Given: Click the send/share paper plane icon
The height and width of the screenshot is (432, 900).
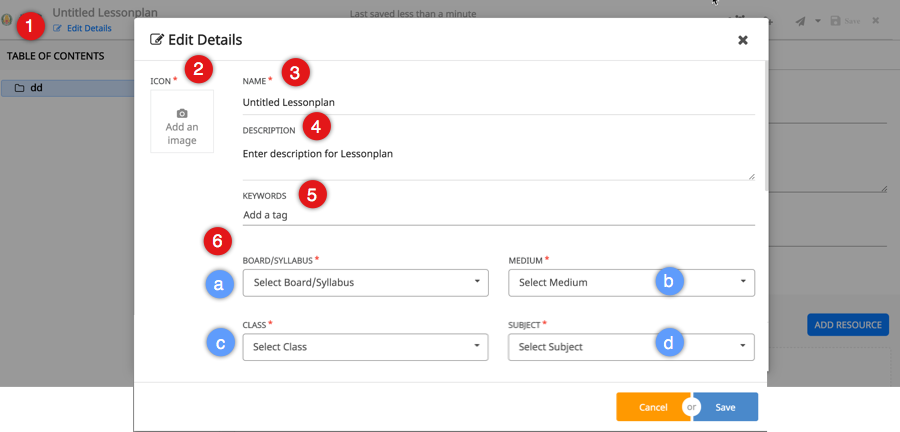Looking at the screenshot, I should click(x=801, y=21).
